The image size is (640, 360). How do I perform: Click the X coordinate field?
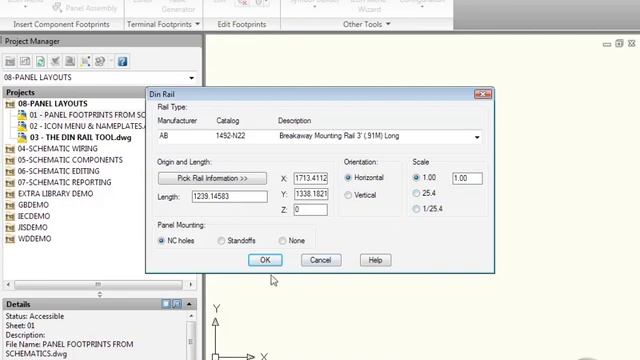(311, 178)
